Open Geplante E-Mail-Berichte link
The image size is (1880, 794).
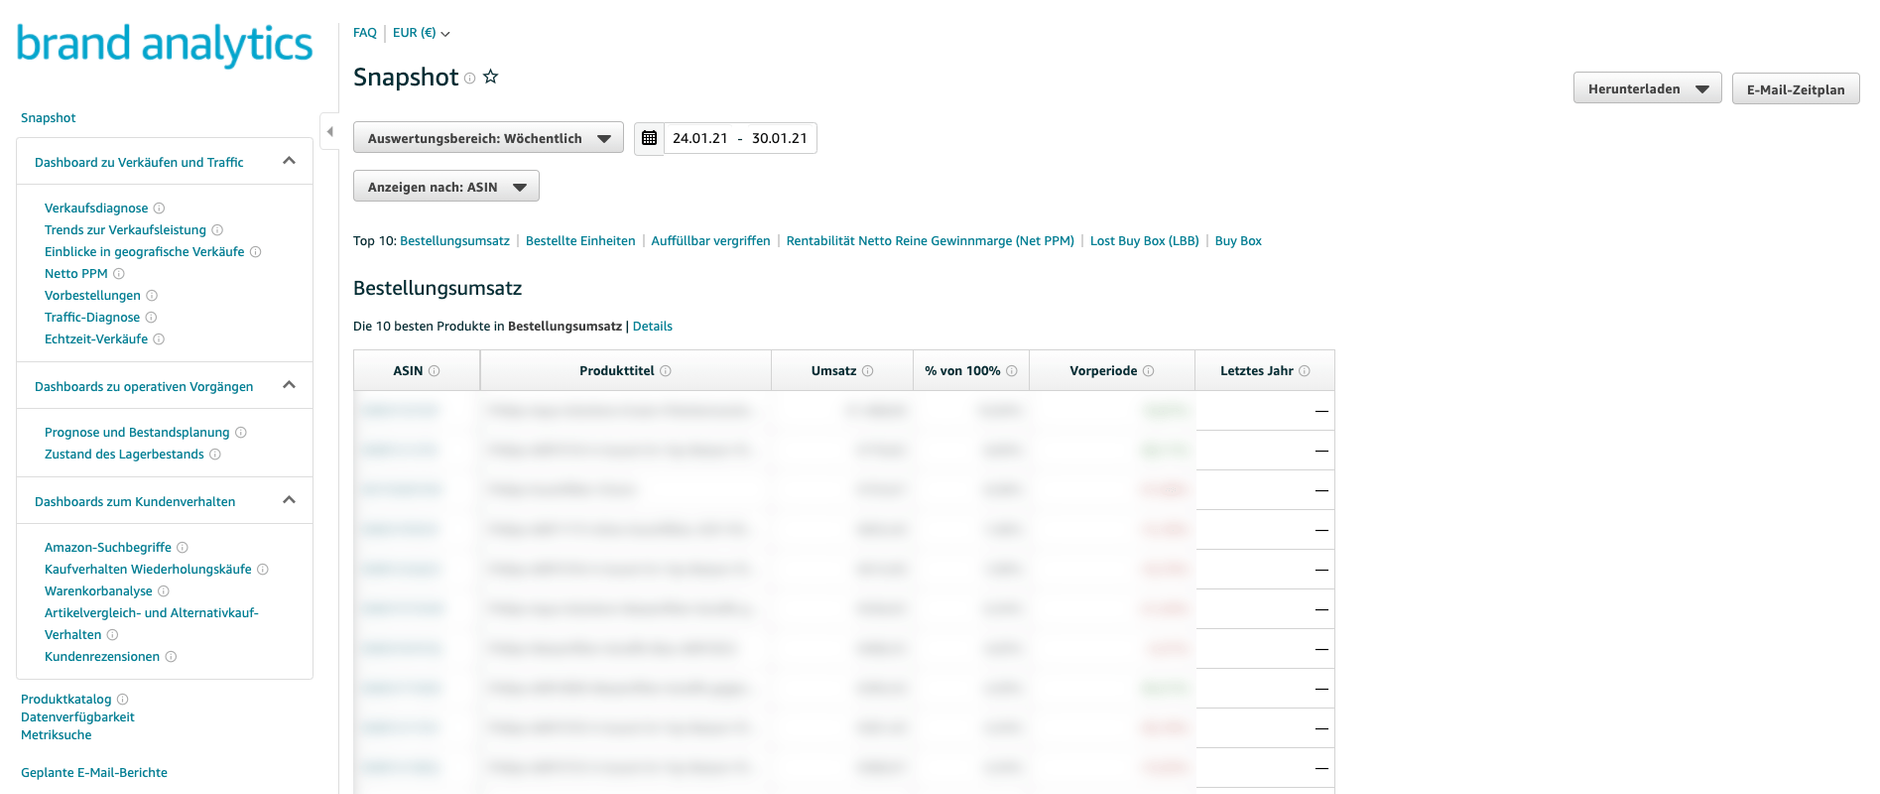click(94, 773)
